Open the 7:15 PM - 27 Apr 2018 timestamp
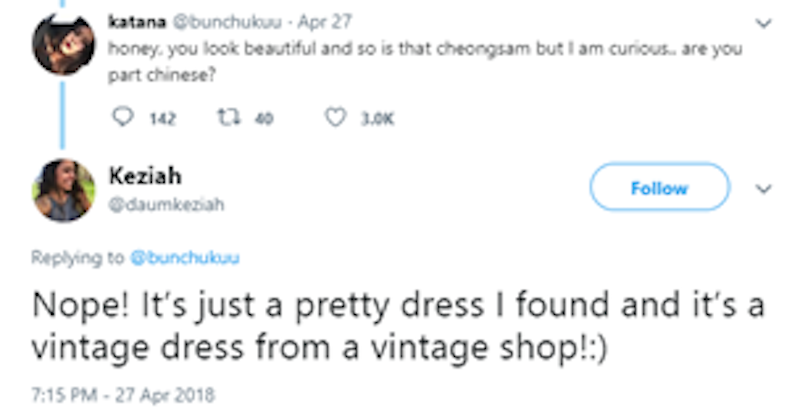800x416 pixels. pyautogui.click(x=123, y=395)
